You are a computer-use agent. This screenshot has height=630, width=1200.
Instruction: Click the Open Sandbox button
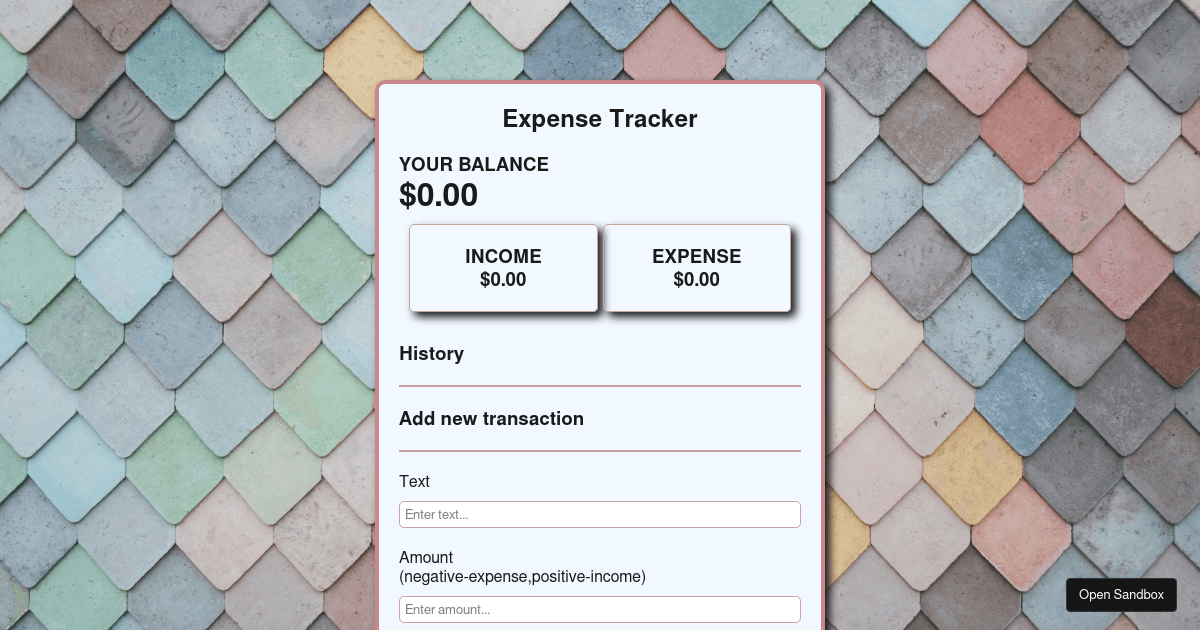(1121, 595)
